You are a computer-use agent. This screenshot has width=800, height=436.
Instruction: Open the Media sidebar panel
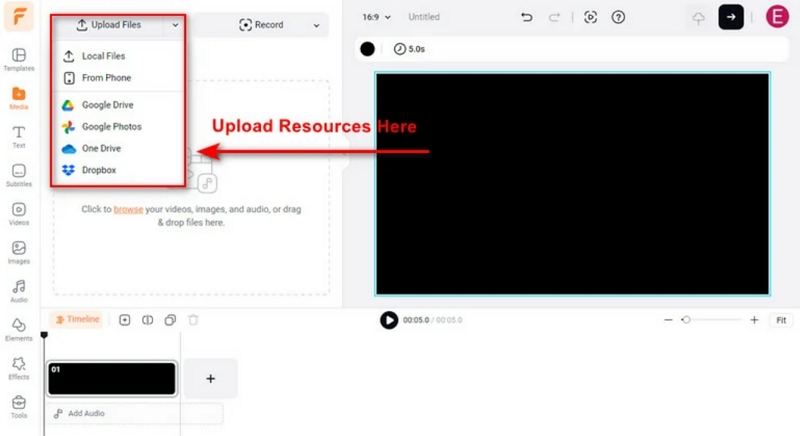point(19,98)
